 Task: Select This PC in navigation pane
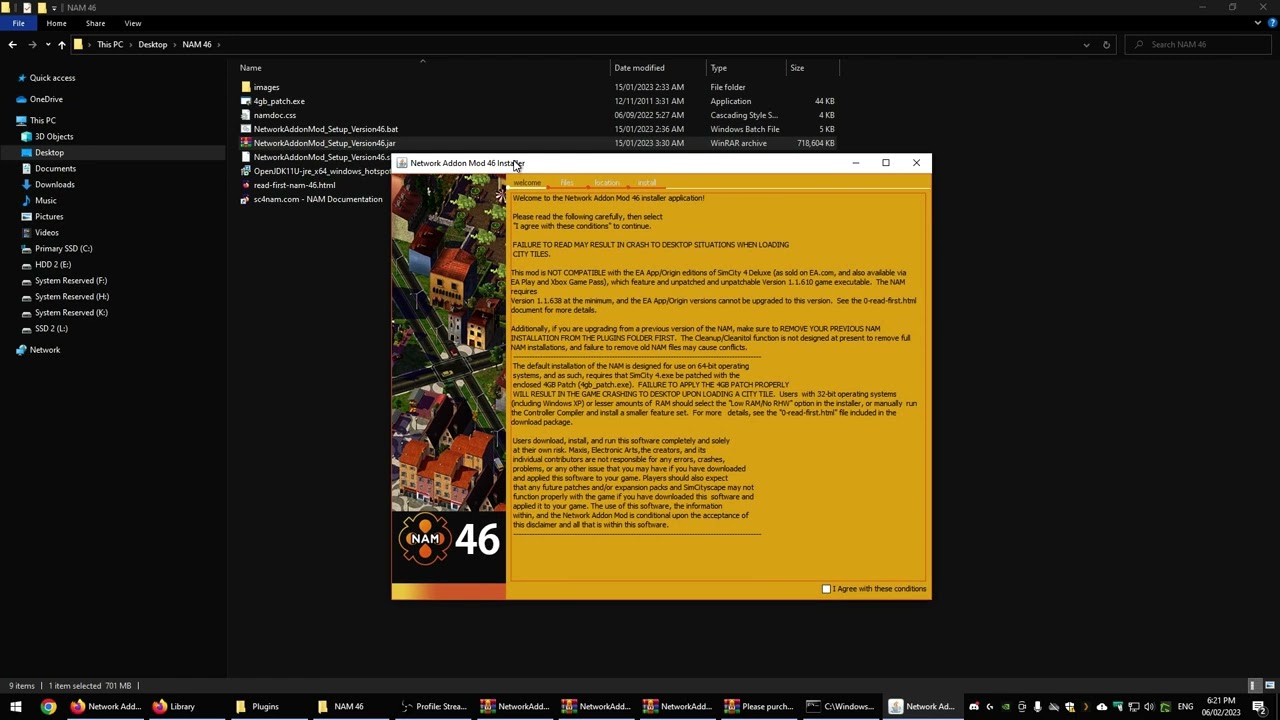tap(43, 120)
